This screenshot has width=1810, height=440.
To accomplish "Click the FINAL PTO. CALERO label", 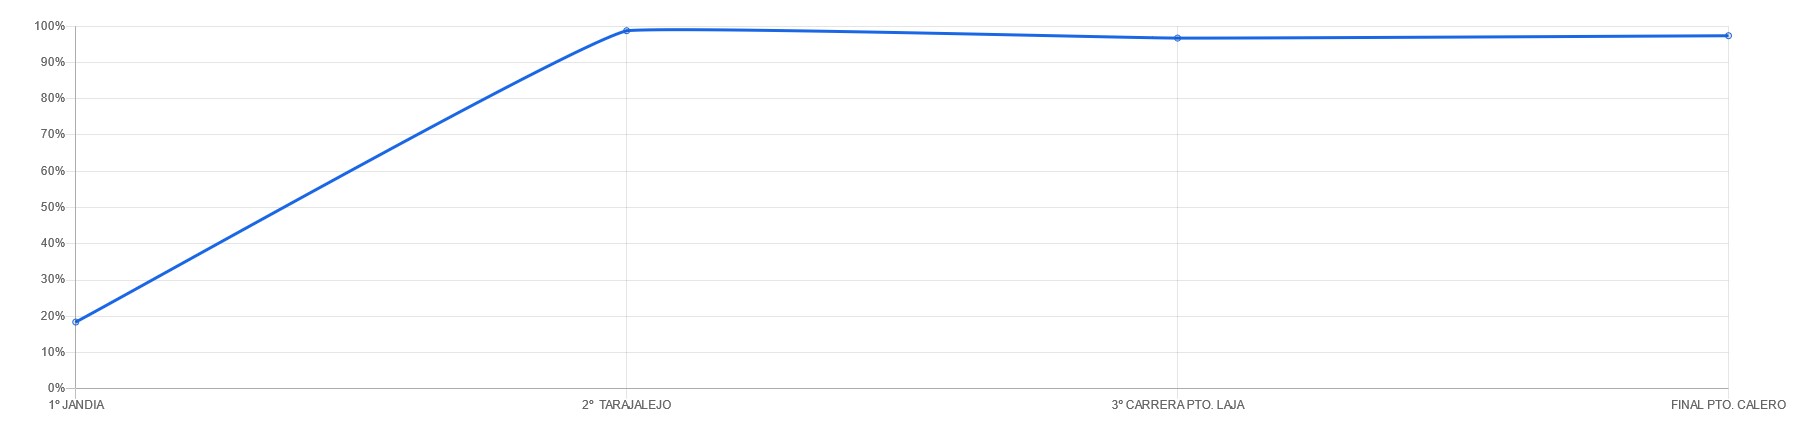I will coord(1728,405).
